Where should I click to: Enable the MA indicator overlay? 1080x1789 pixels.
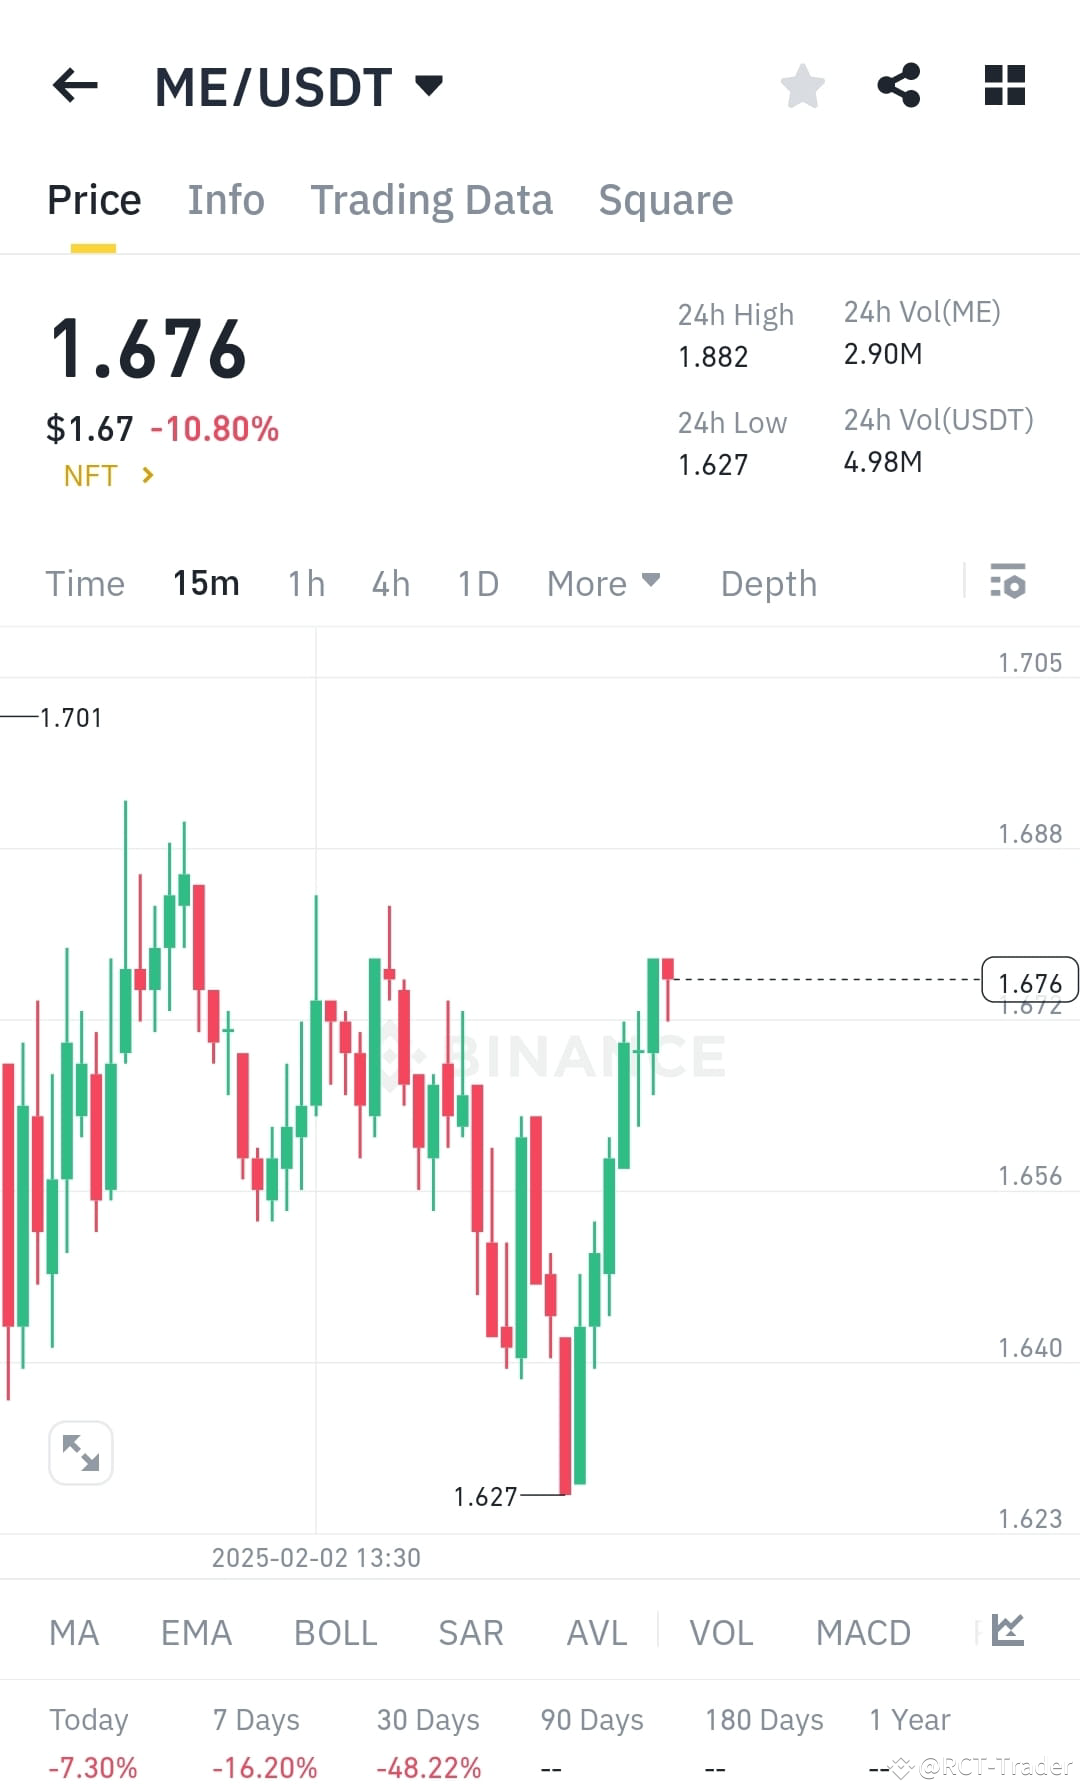(x=74, y=1630)
